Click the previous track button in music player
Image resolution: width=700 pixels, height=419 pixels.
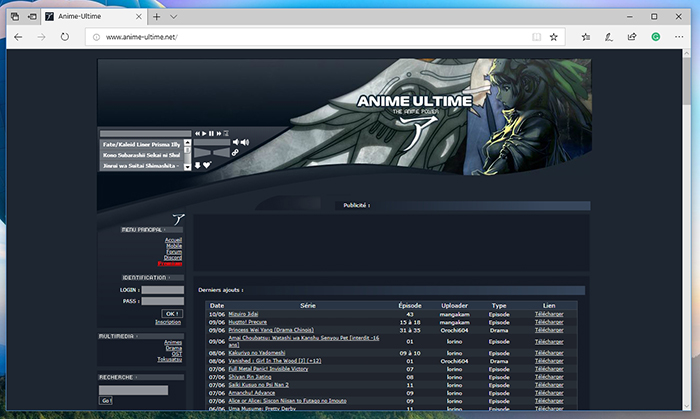click(197, 133)
